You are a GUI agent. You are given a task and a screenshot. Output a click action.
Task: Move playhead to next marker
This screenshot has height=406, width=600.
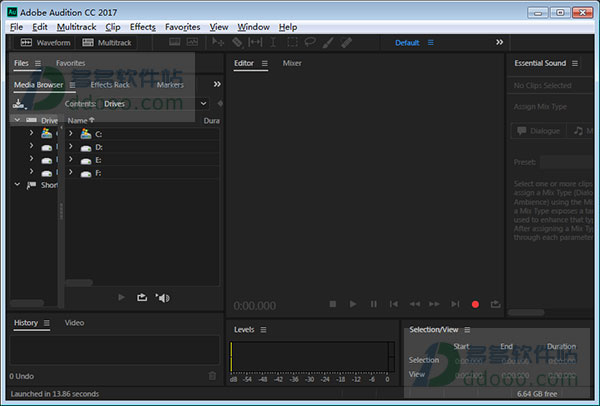[x=455, y=304]
